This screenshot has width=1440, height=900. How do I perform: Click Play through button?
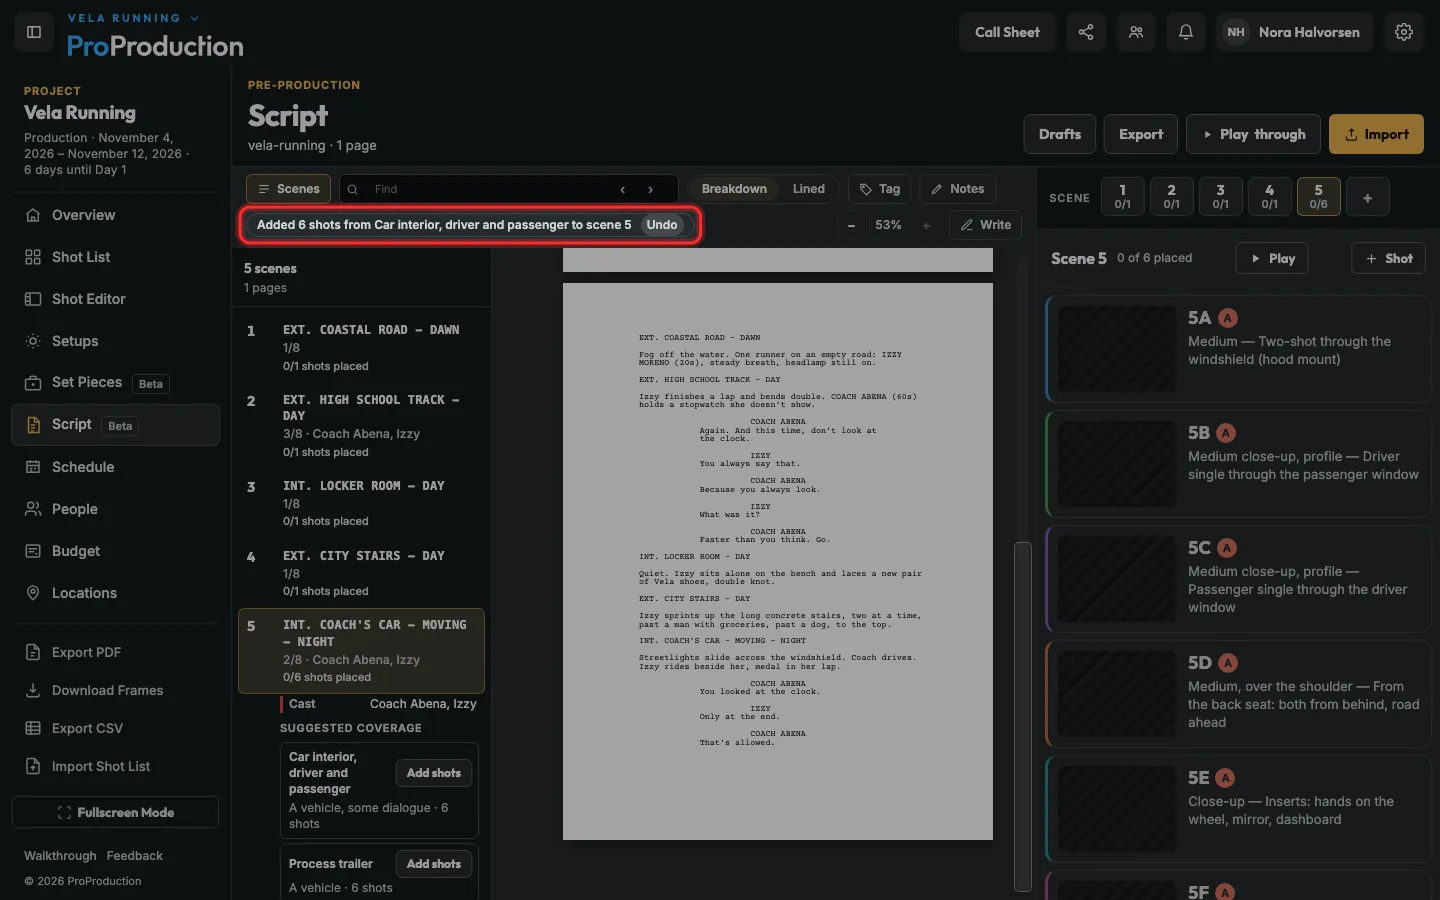(x=1253, y=134)
